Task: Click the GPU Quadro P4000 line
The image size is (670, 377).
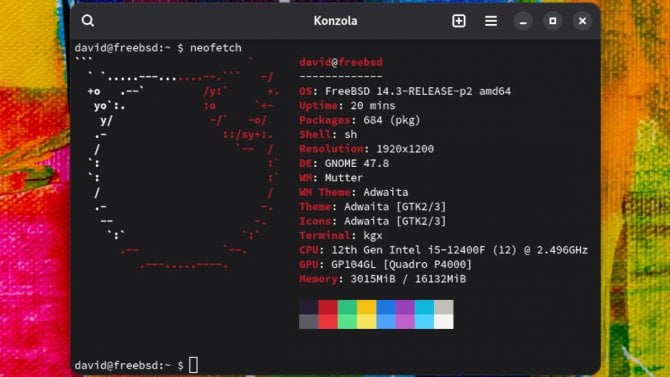Action: pos(385,265)
